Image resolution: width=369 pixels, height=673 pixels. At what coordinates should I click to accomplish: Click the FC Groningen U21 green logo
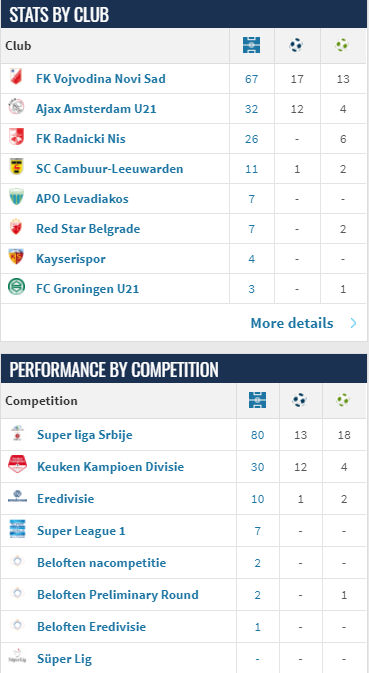[x=16, y=287]
